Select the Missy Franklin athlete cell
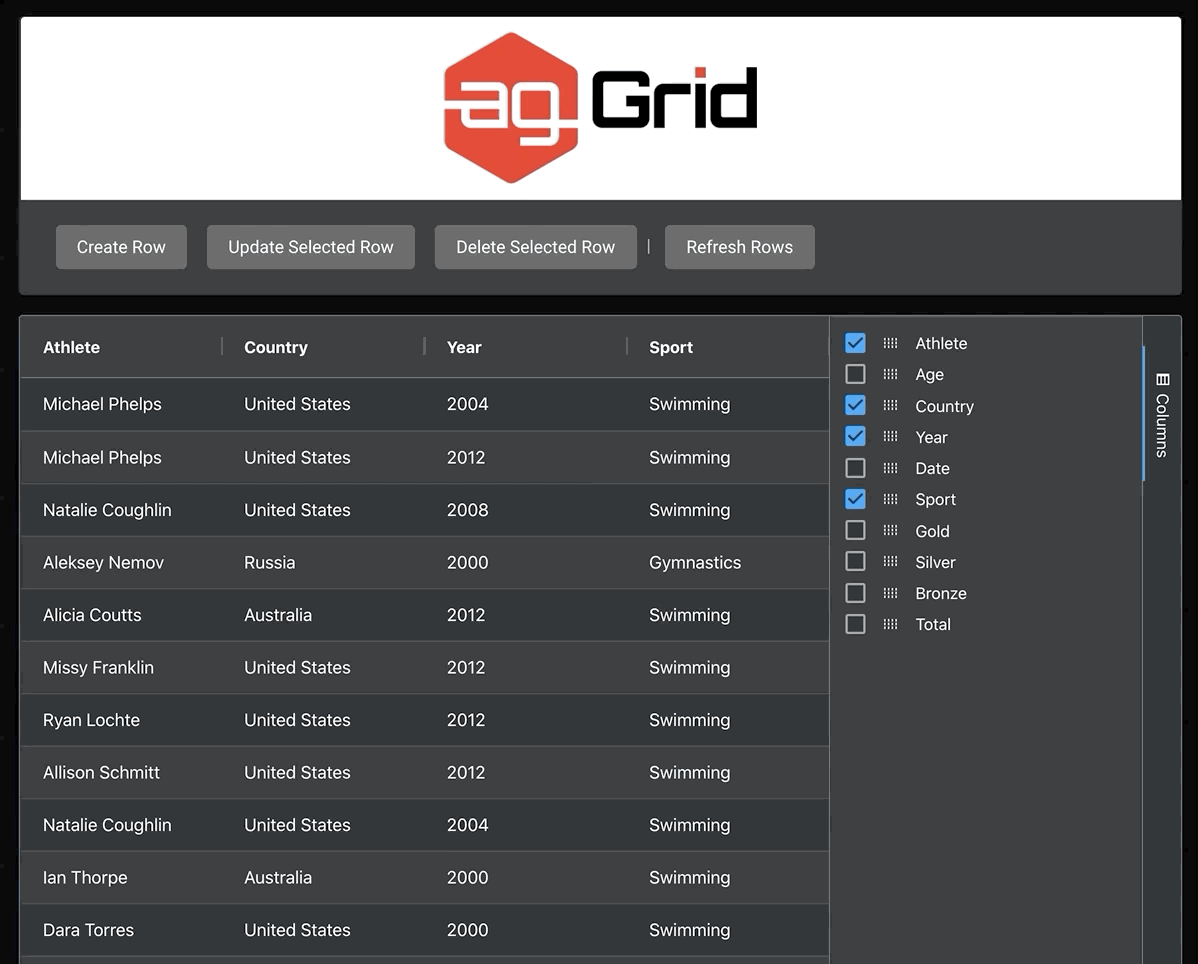This screenshot has height=964, width=1198. click(x=121, y=668)
